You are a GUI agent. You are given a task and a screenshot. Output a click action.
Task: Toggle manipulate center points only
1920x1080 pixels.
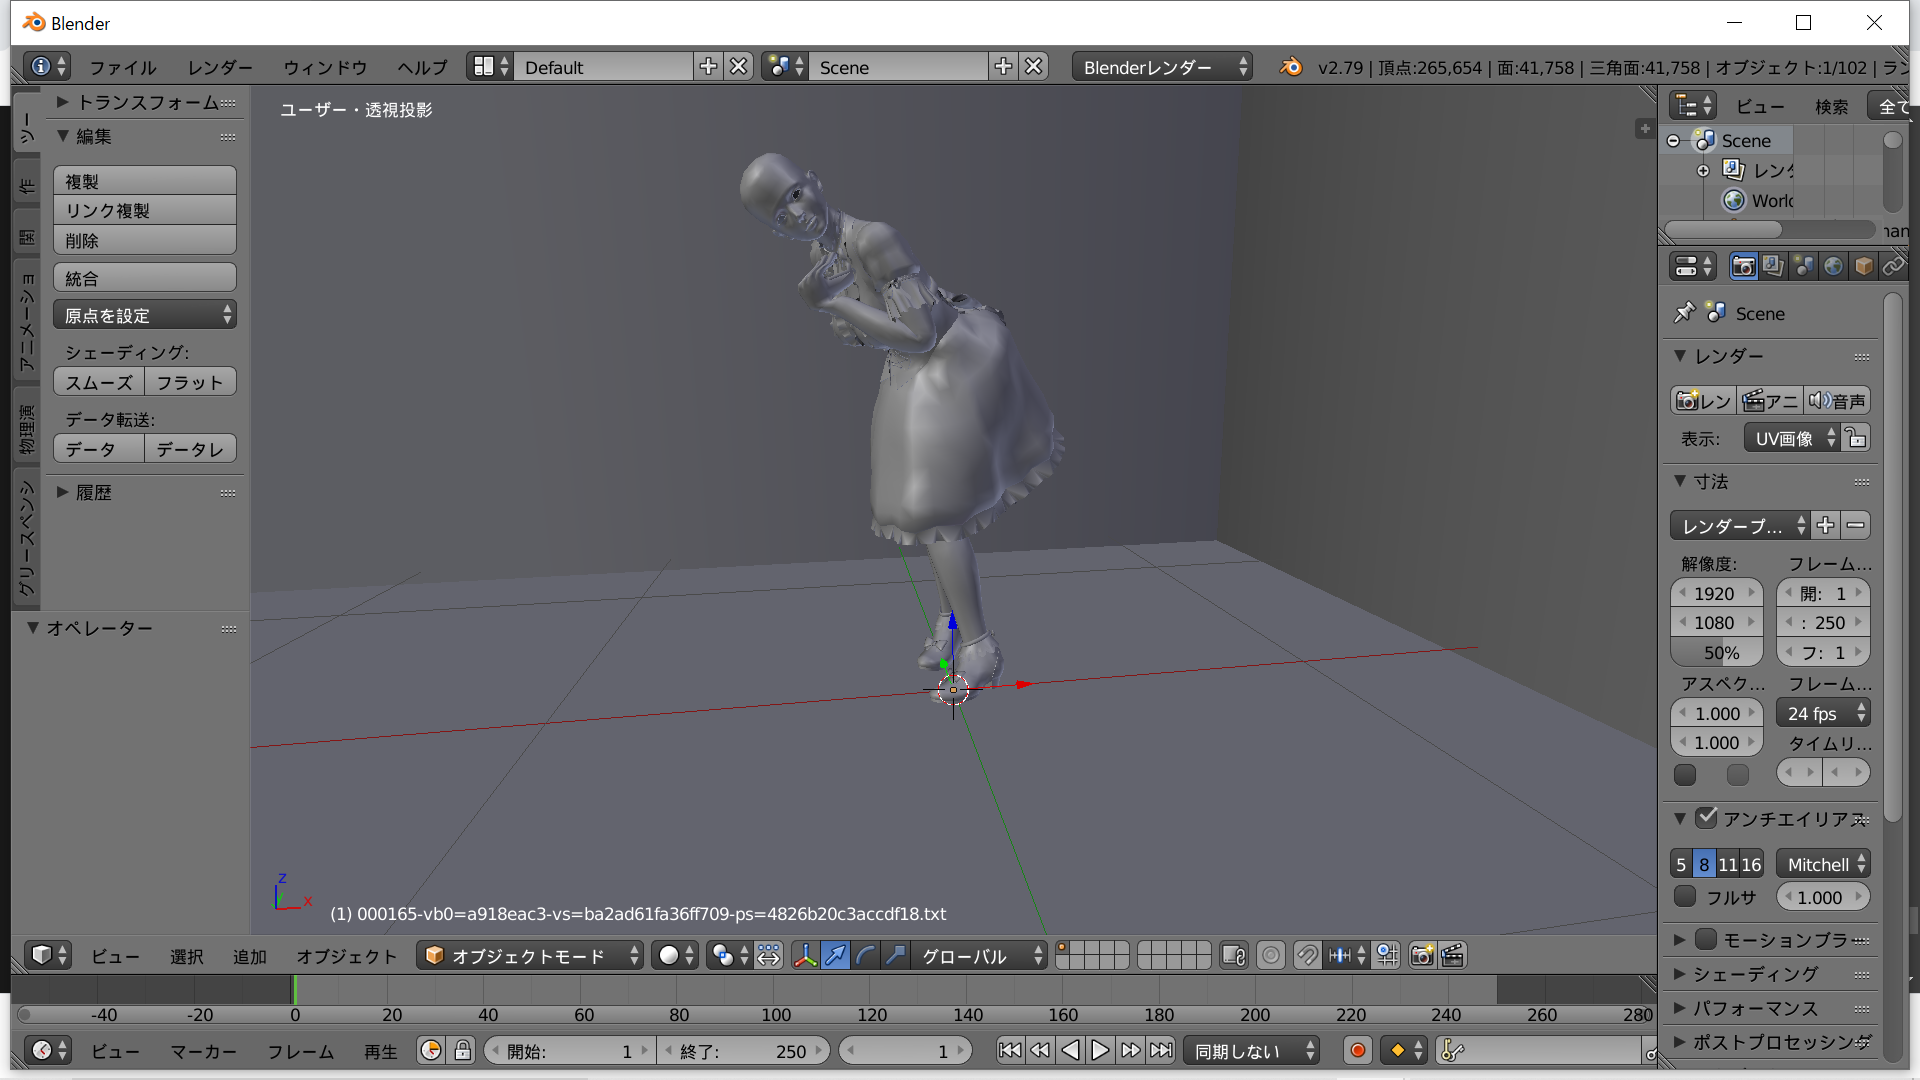(768, 955)
